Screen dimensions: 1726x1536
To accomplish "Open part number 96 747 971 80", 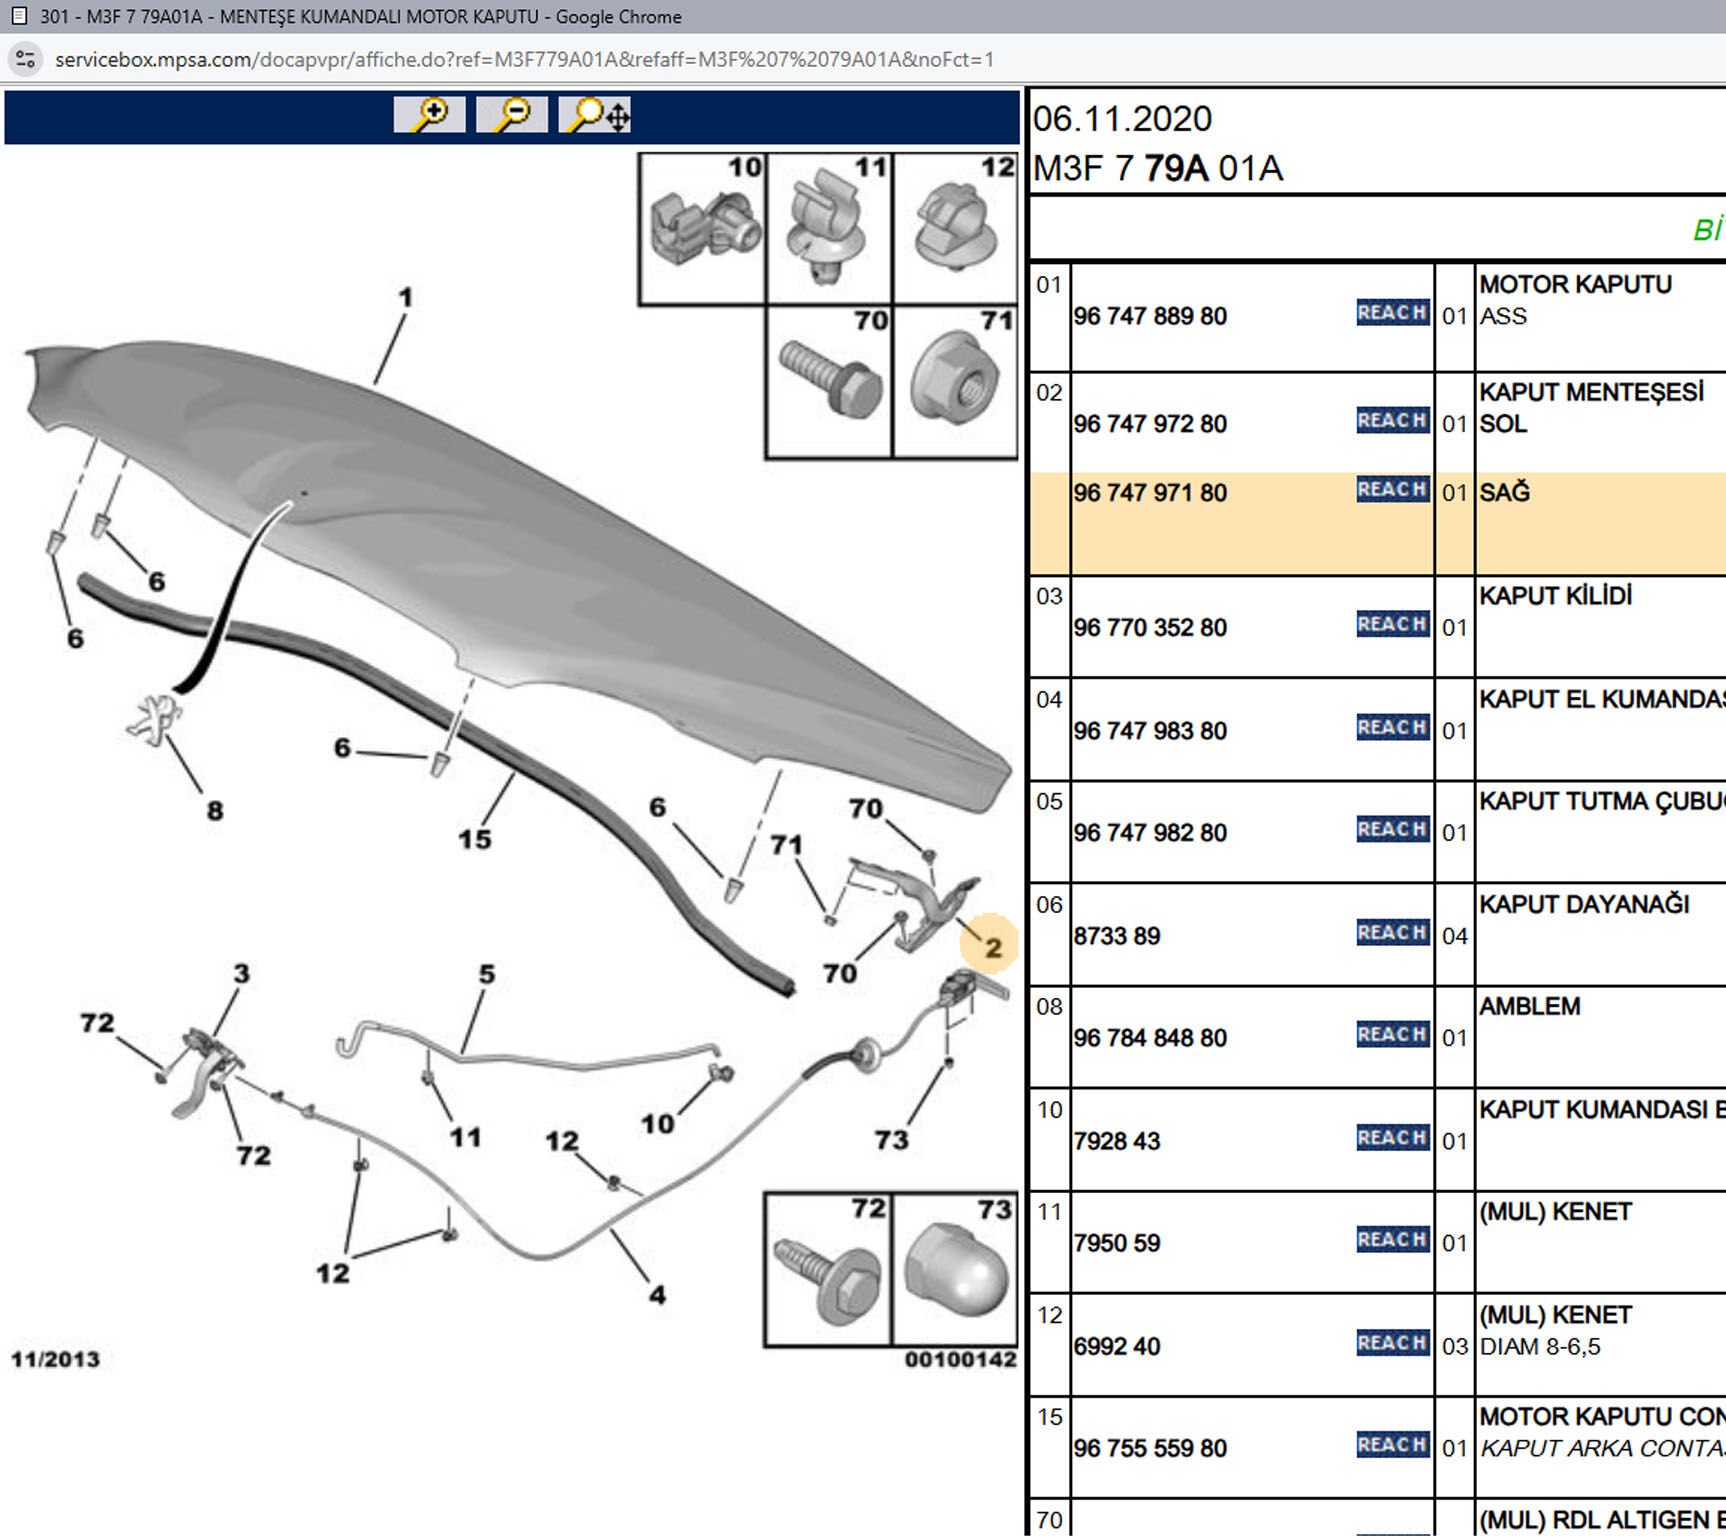I will (x=1150, y=493).
